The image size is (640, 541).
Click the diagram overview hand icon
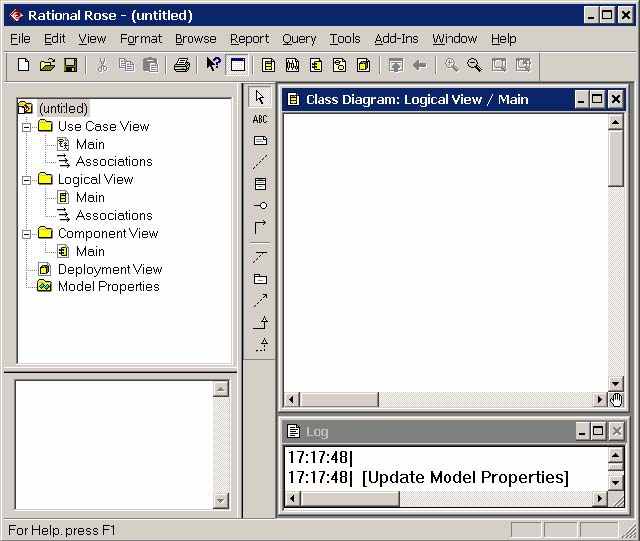[616, 400]
